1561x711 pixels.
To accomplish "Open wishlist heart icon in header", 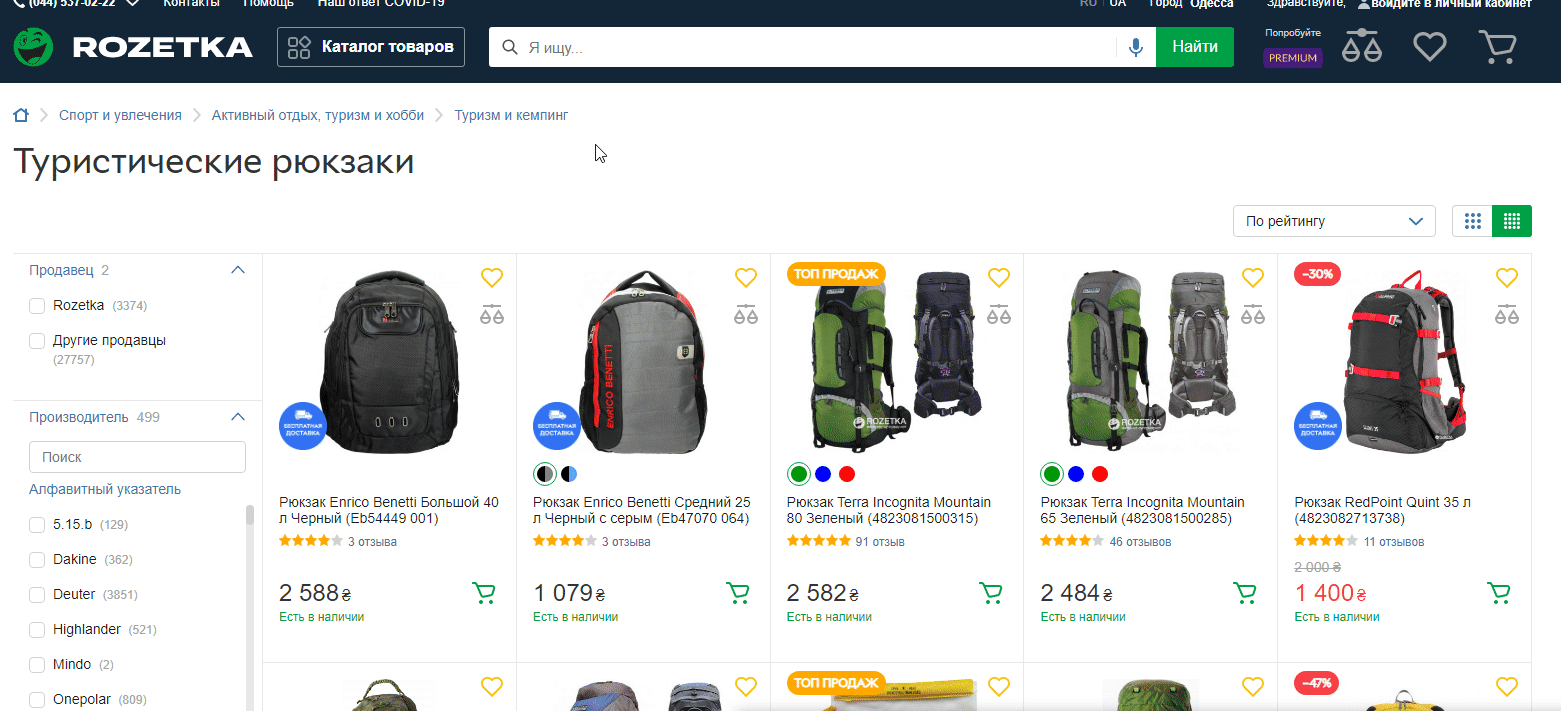I will coord(1430,47).
